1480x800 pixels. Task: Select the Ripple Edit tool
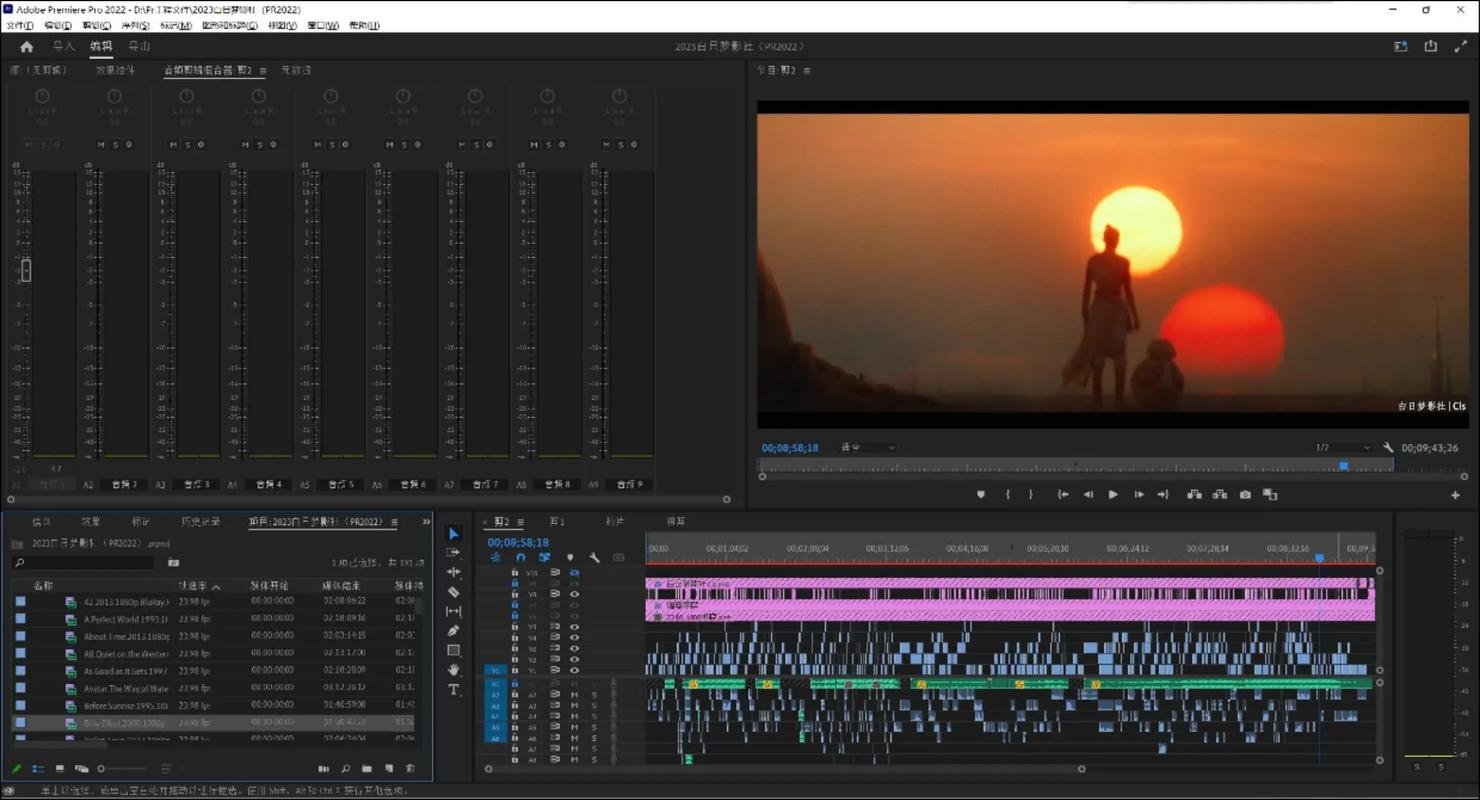(453, 572)
